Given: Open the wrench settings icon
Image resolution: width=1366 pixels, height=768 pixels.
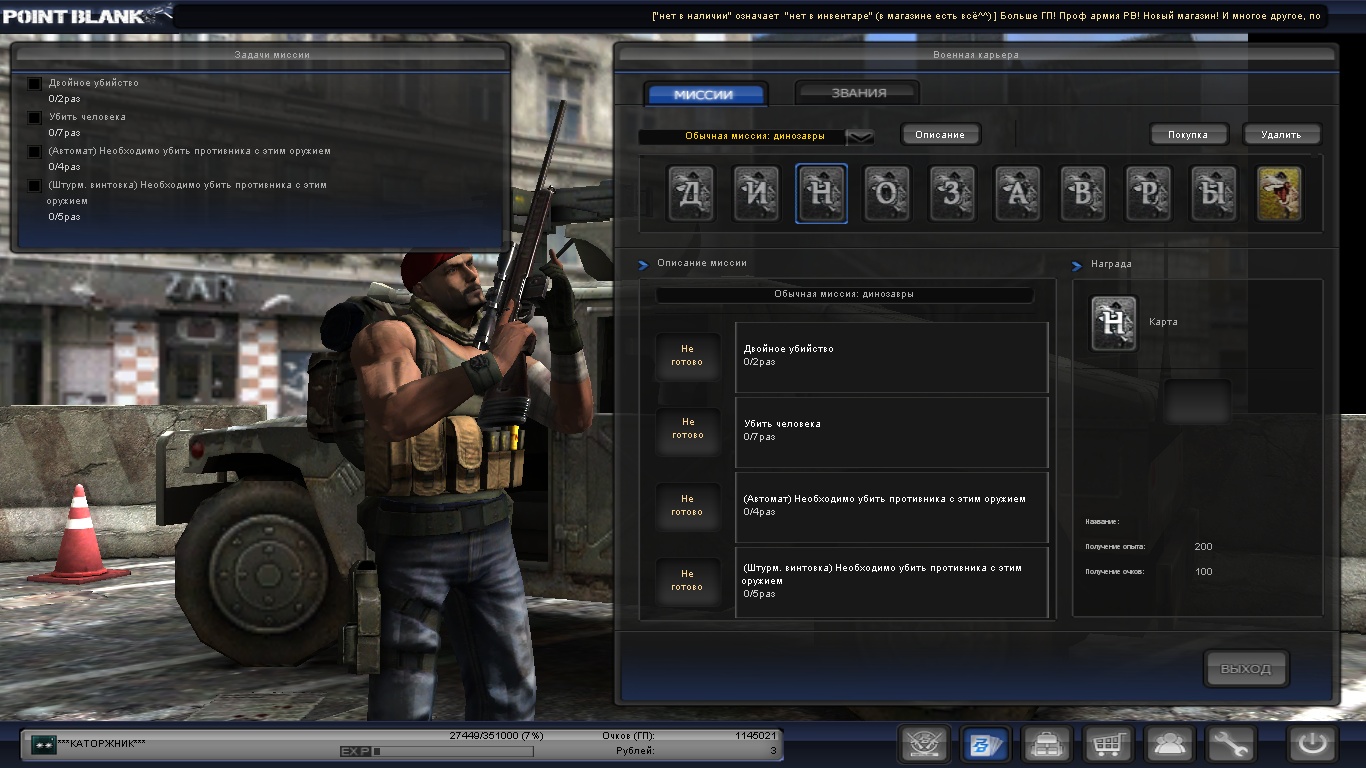Looking at the screenshot, I should (1231, 744).
